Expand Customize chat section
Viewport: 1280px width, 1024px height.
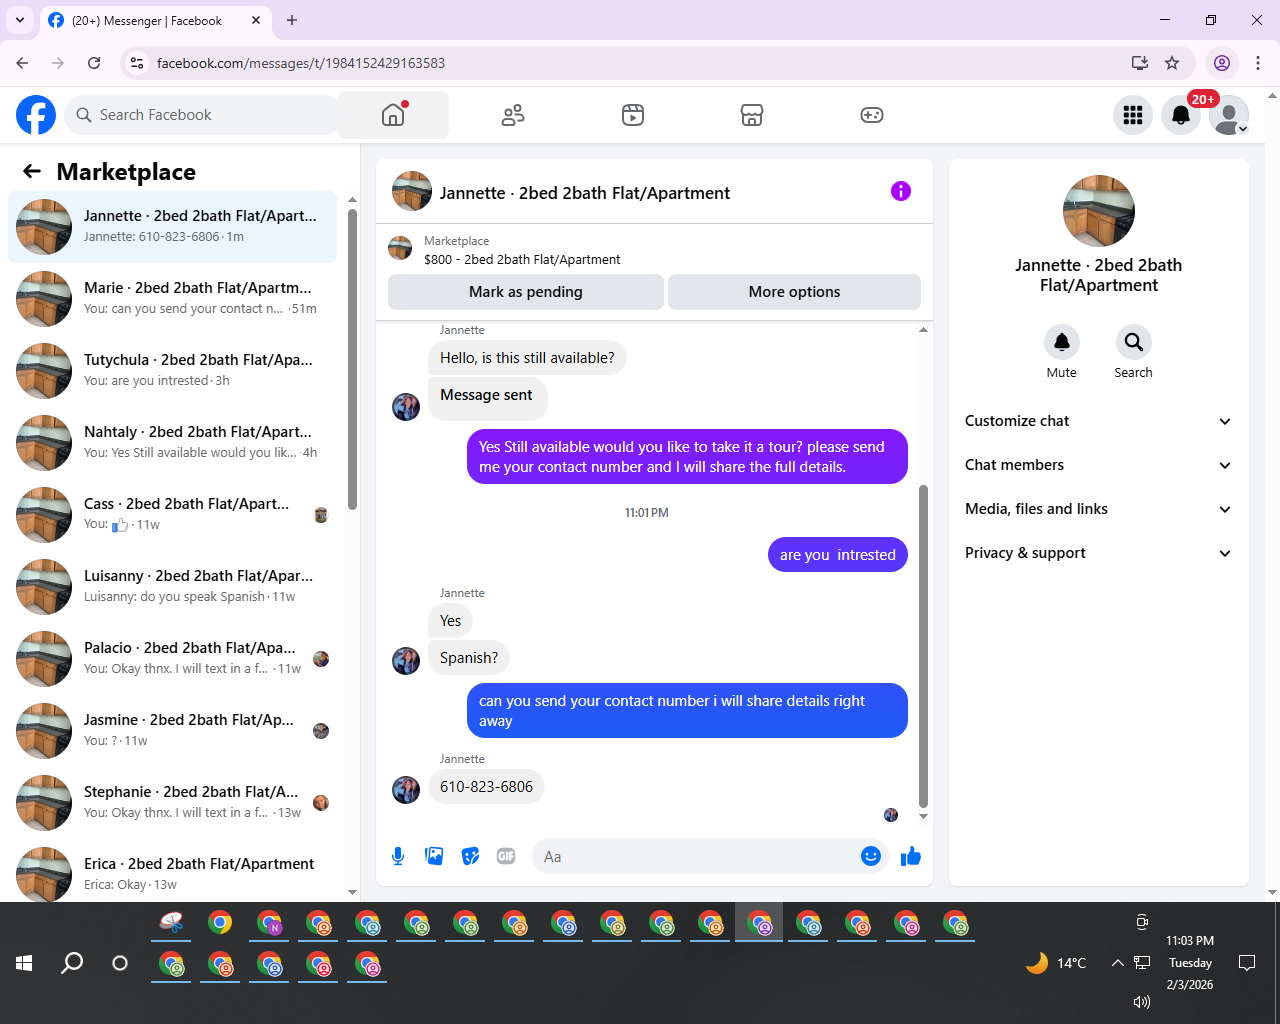[x=1098, y=421]
